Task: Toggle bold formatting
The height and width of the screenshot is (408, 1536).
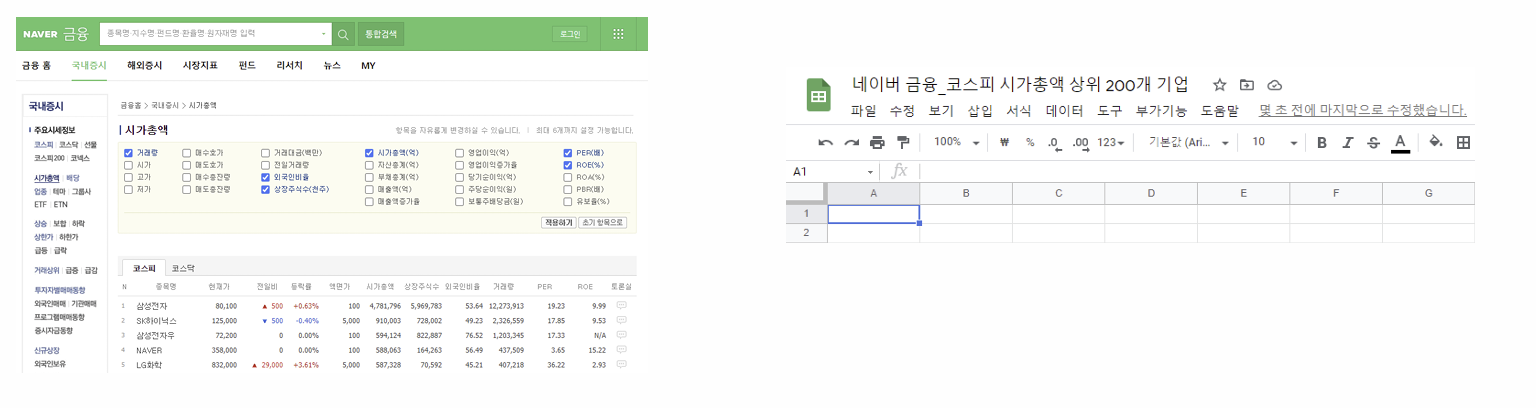Action: [1321, 142]
